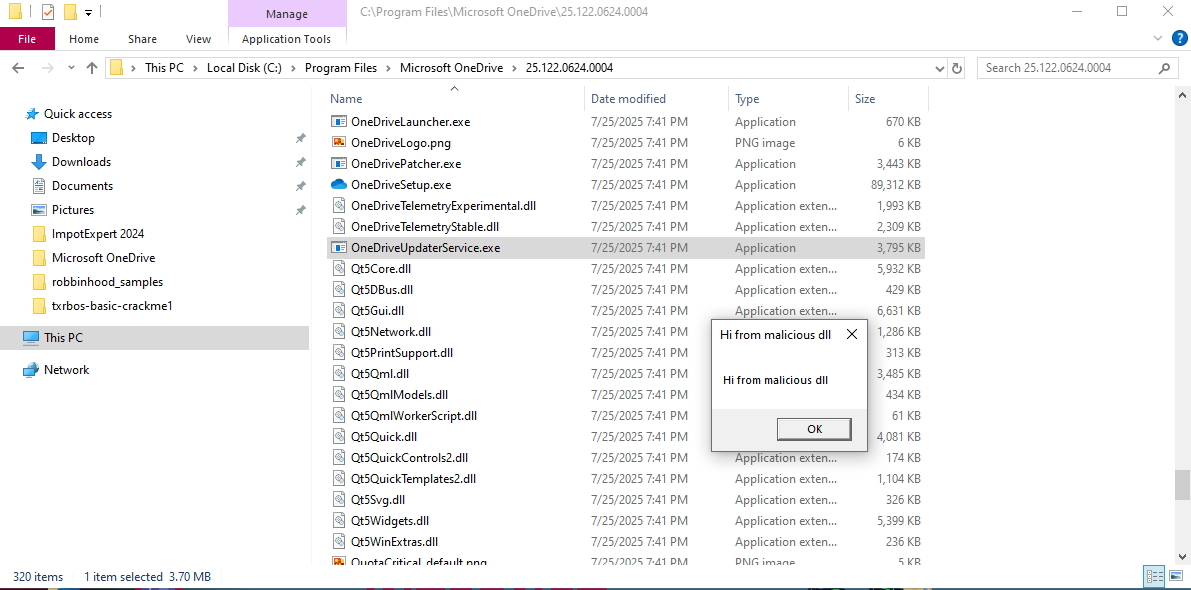This screenshot has height=590, width=1191.
Task: Open recent locations dropdown arrow
Action: (x=71, y=68)
